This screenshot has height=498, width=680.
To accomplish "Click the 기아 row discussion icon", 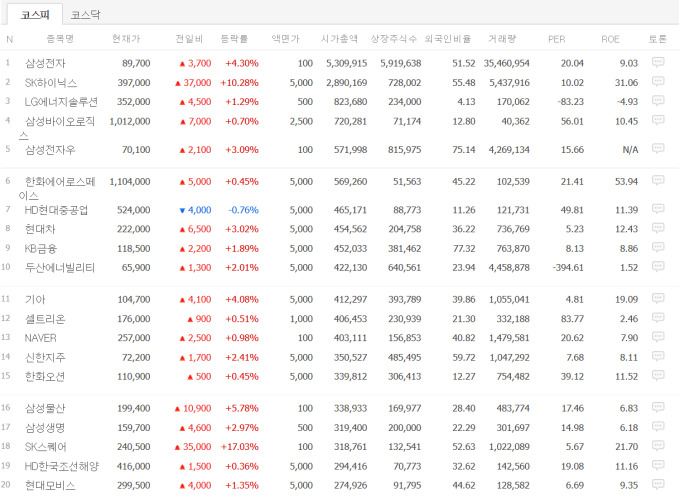I will (x=658, y=299).
